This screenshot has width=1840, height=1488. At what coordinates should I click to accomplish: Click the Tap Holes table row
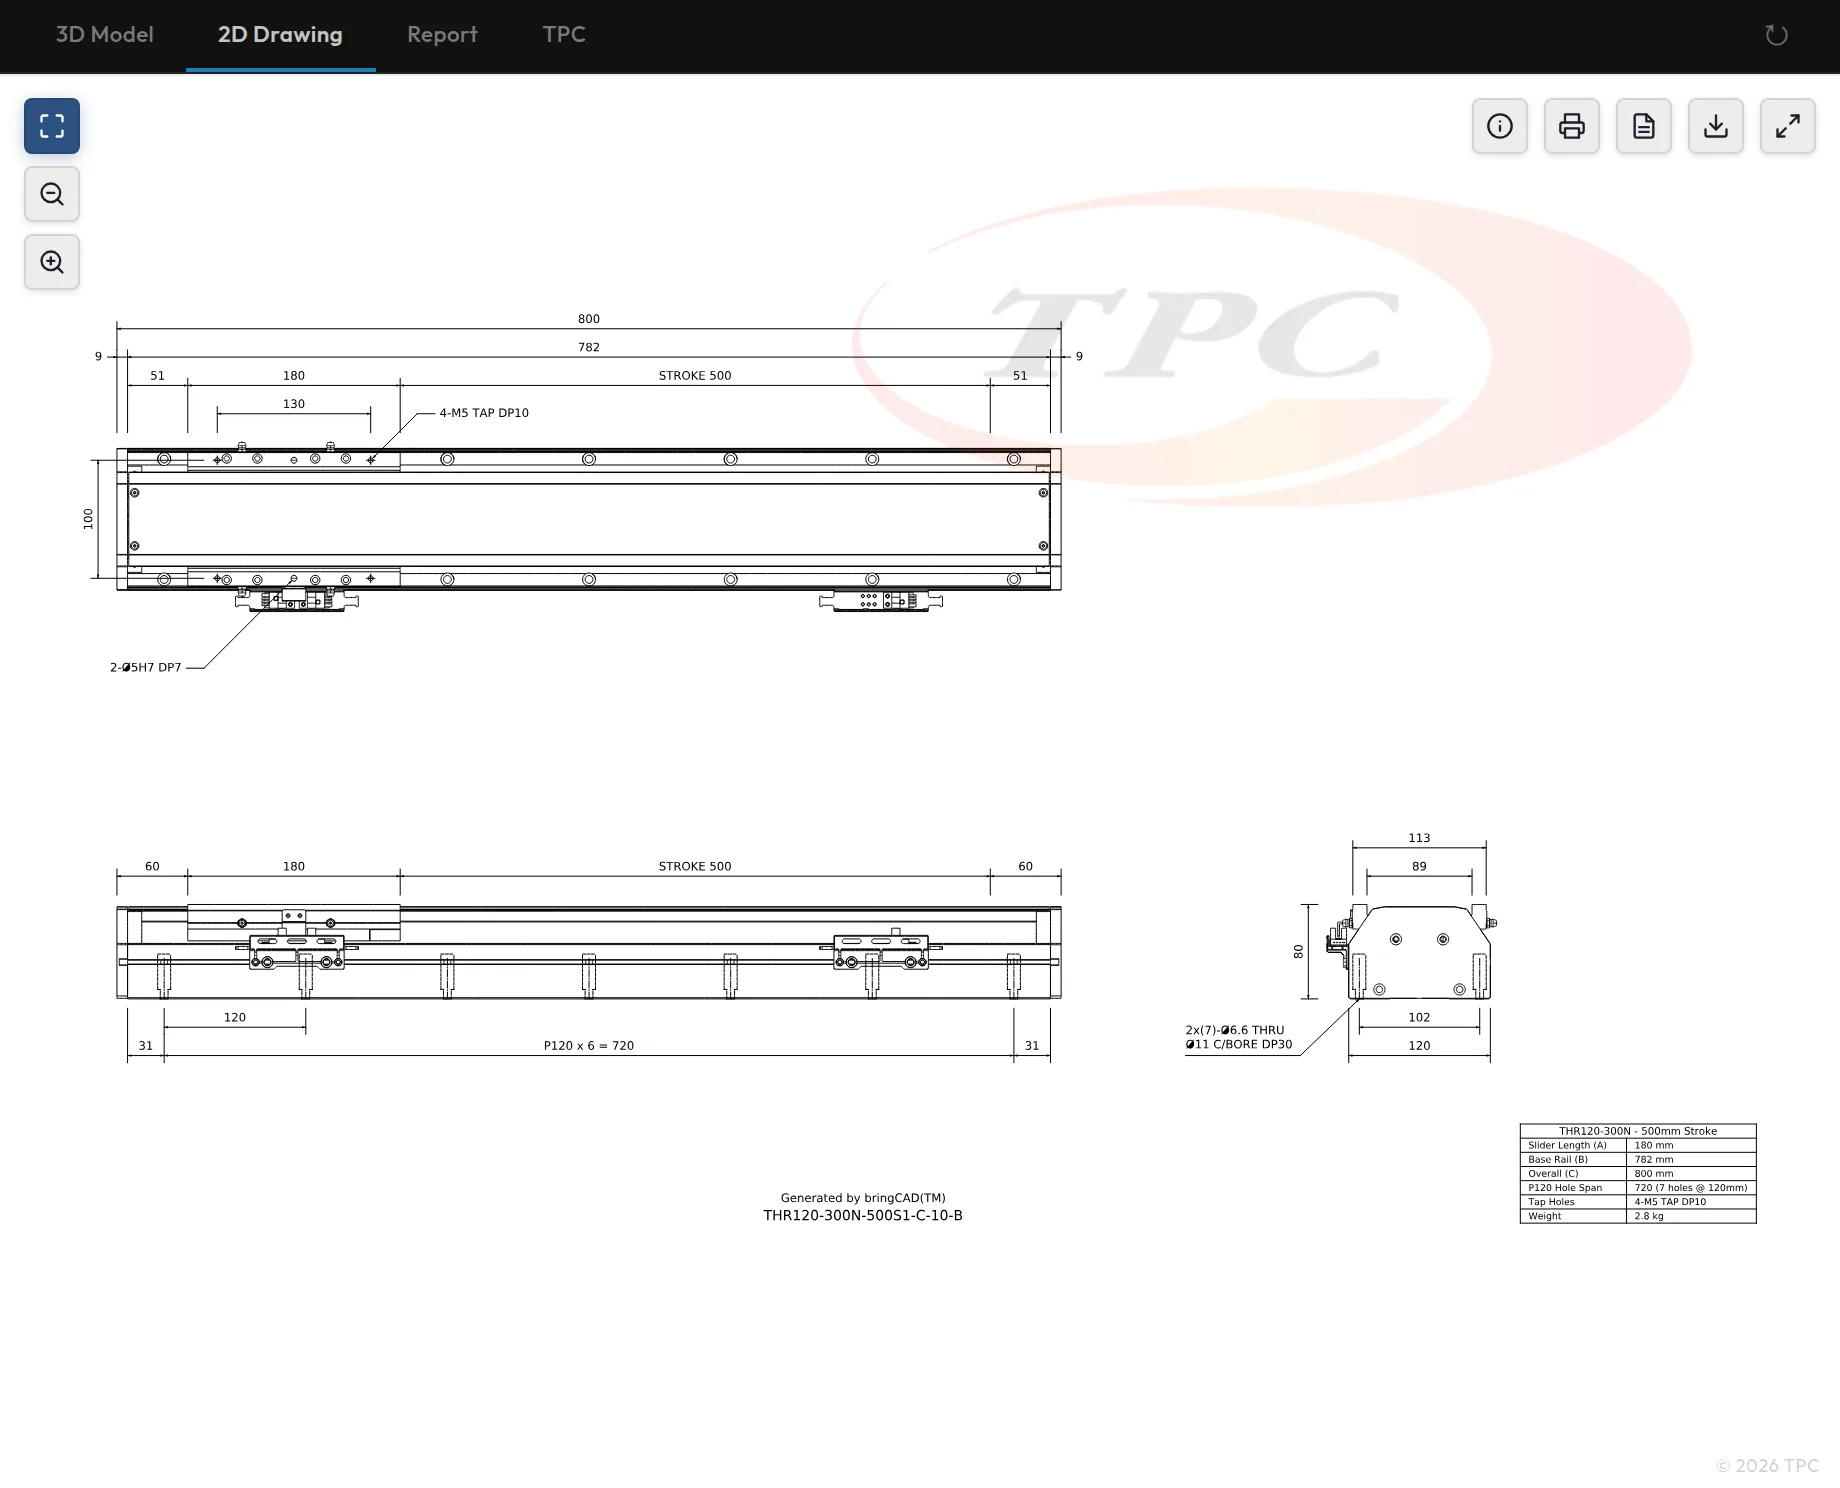[x=1638, y=1202]
